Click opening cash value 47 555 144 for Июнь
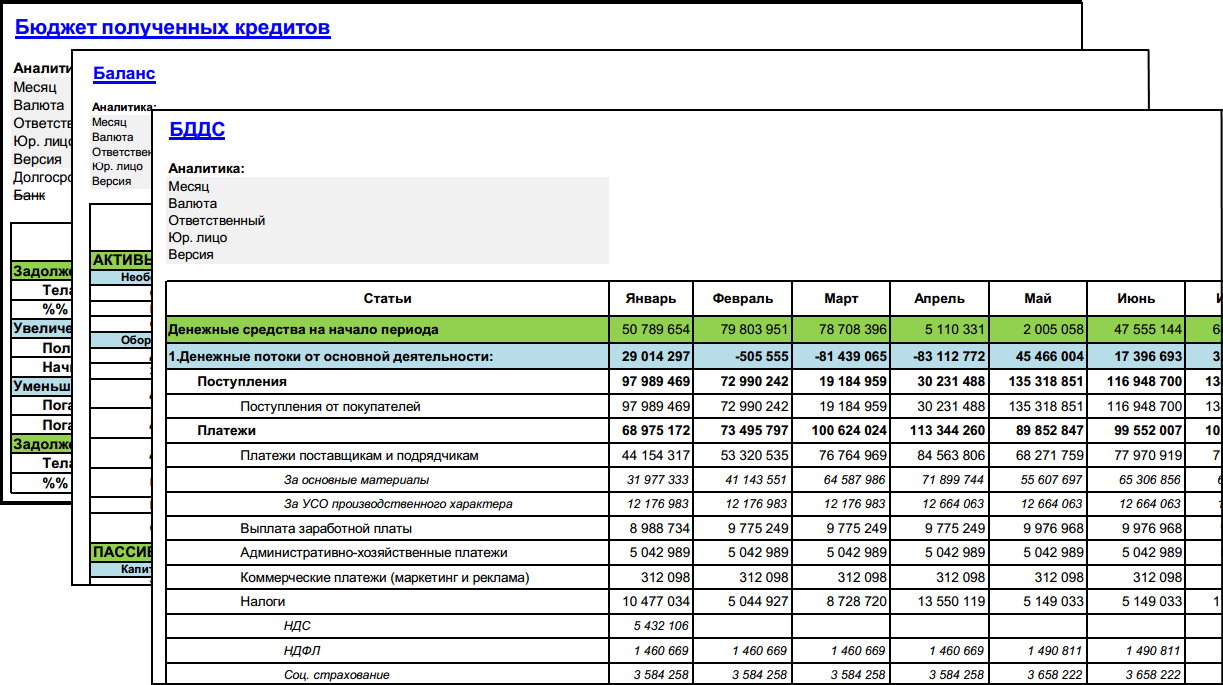The image size is (1223, 685). click(x=1149, y=329)
